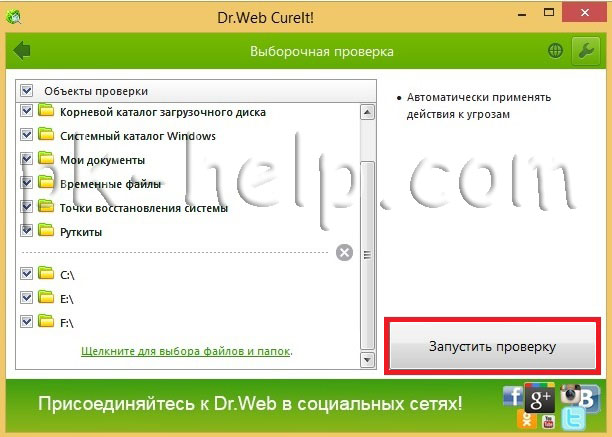This screenshot has width=612, height=437.
Task: Uncheck the C:\ drive checkbox
Action: coord(26,274)
